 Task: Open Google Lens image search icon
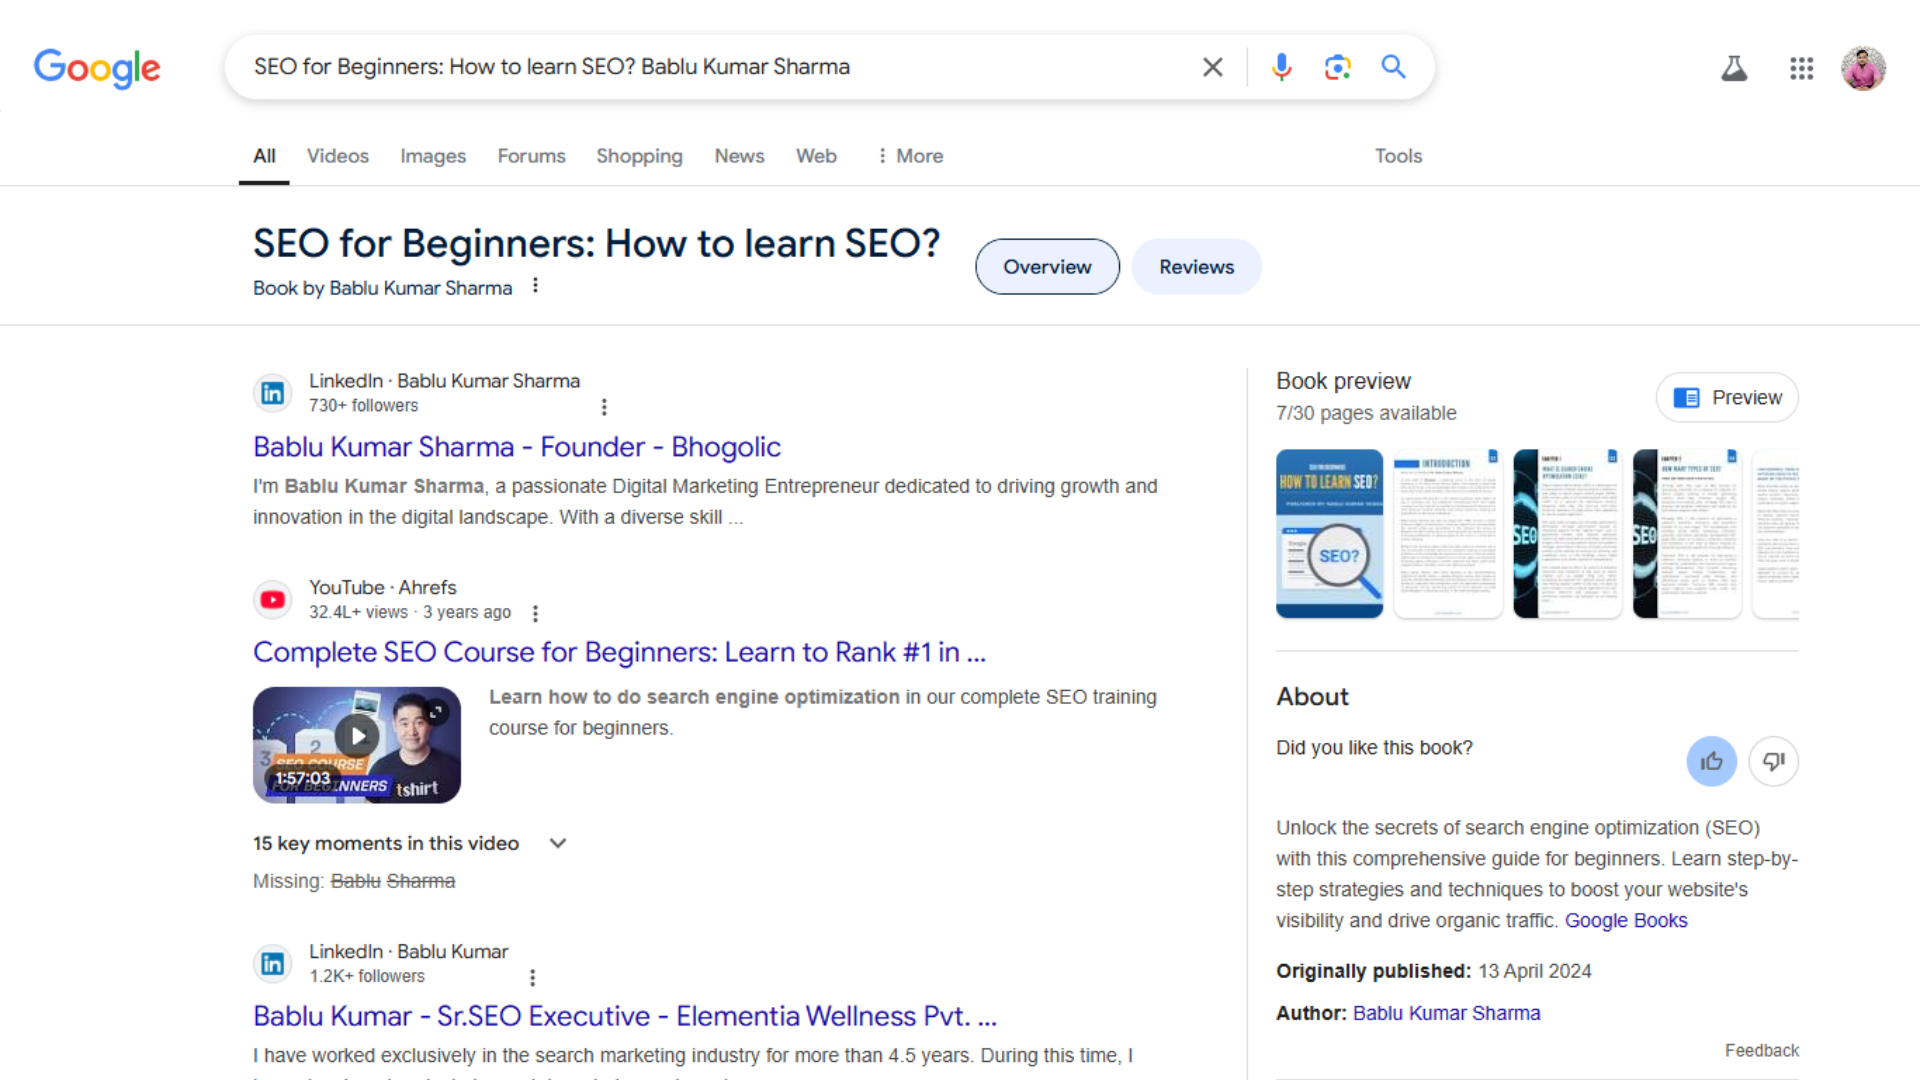click(1337, 67)
